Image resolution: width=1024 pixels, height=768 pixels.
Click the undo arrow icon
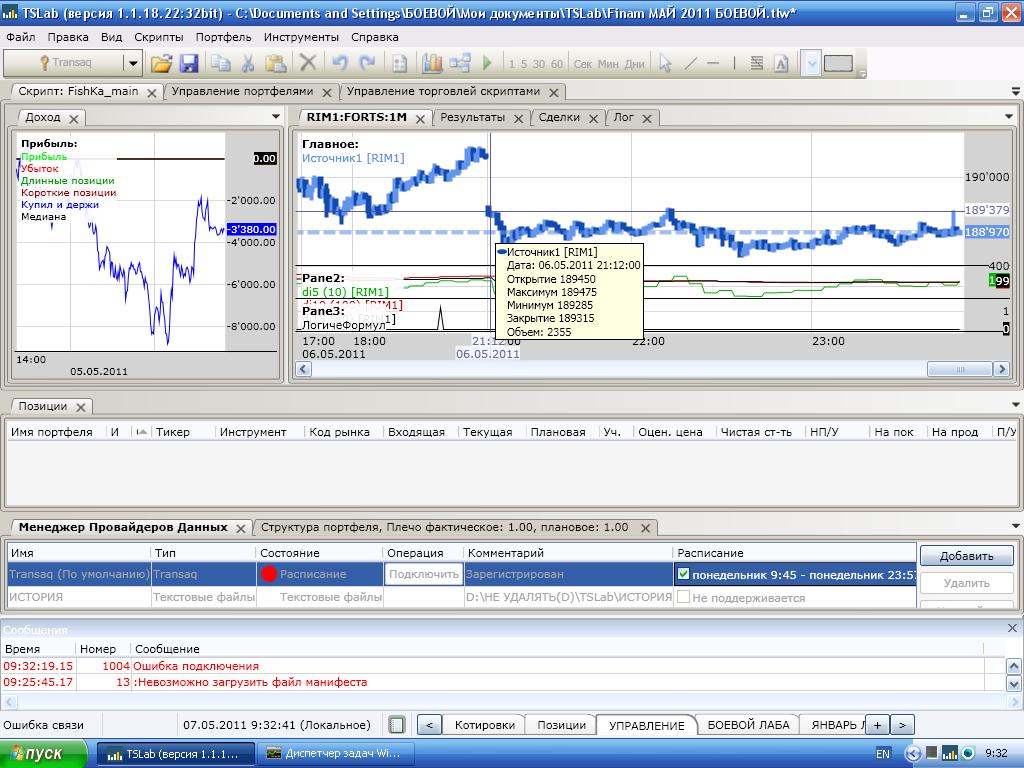339,63
